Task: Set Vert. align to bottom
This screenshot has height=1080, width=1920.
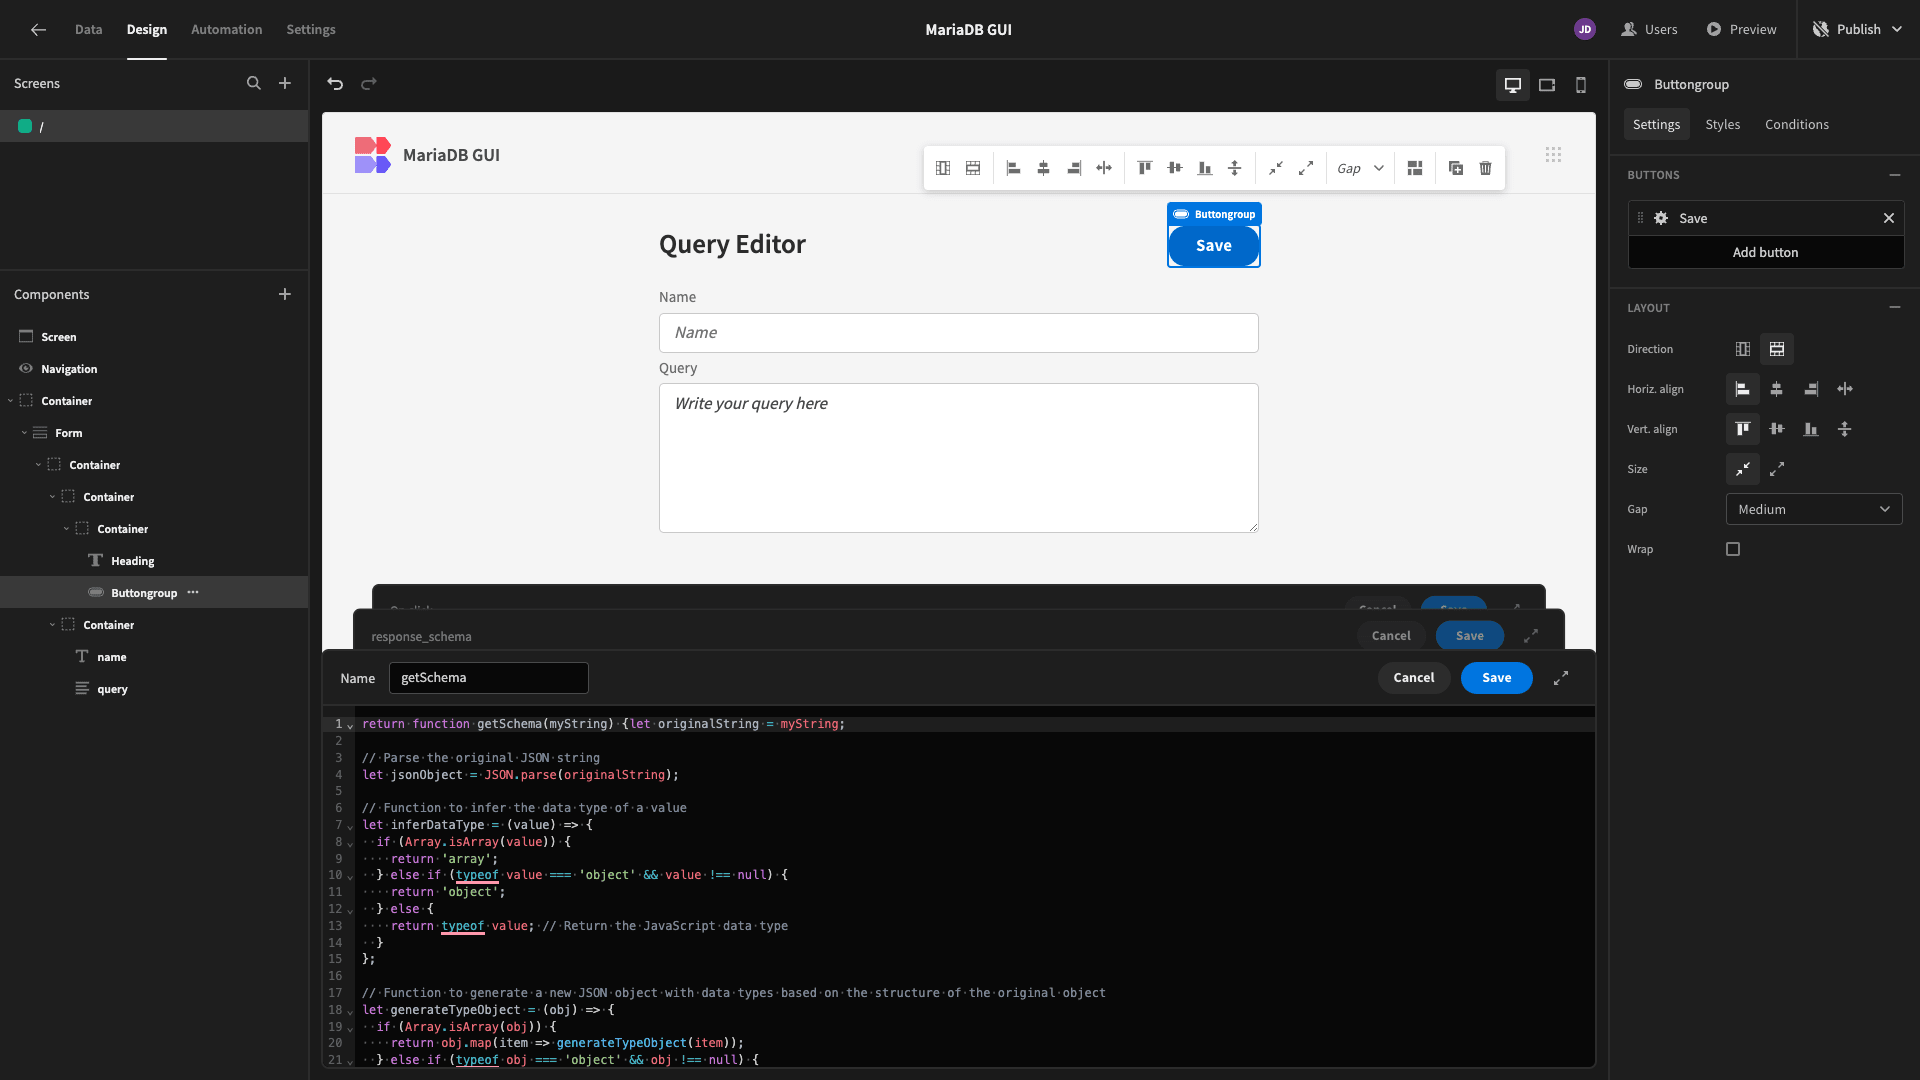Action: (1811, 429)
